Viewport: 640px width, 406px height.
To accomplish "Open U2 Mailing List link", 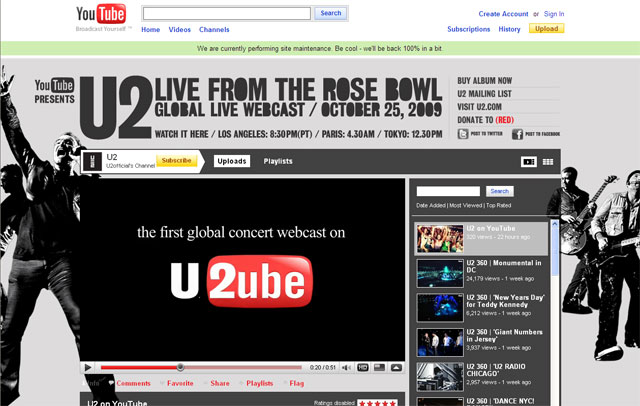I will [x=484, y=94].
